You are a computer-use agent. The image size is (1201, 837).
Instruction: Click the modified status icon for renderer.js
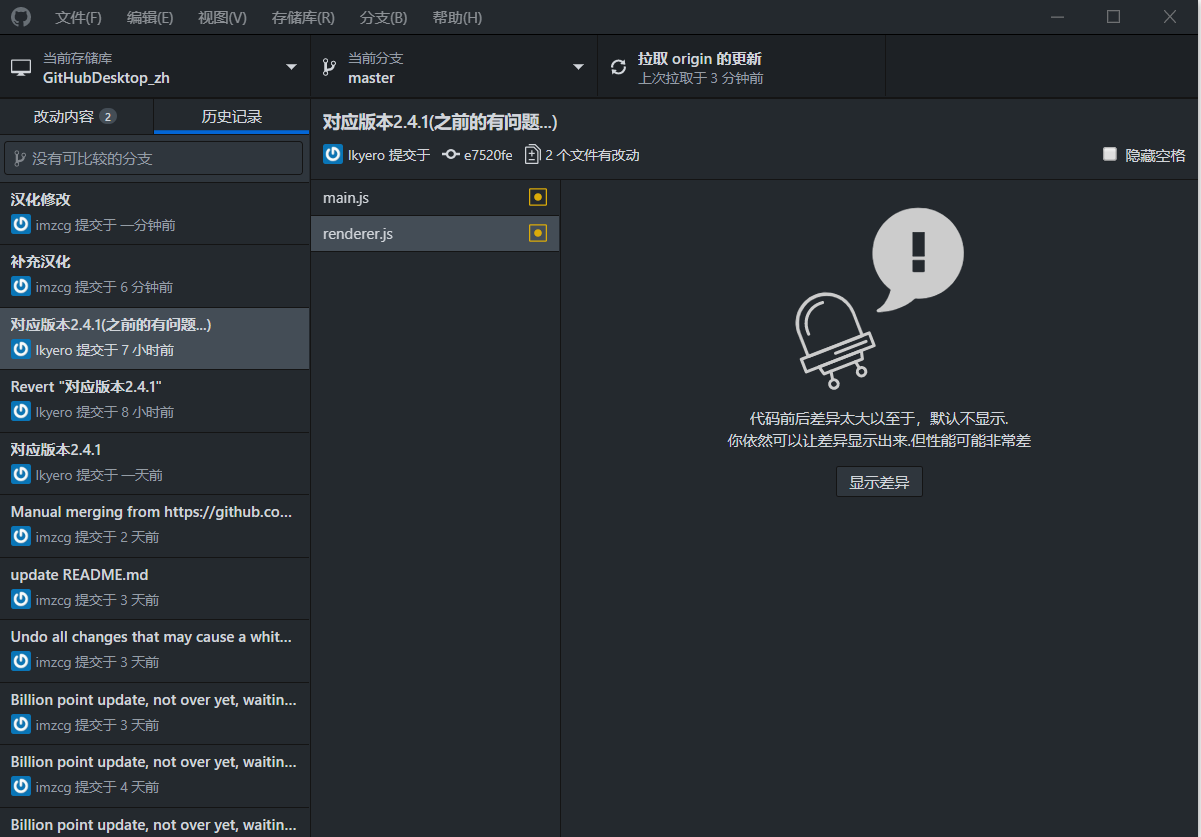click(538, 233)
